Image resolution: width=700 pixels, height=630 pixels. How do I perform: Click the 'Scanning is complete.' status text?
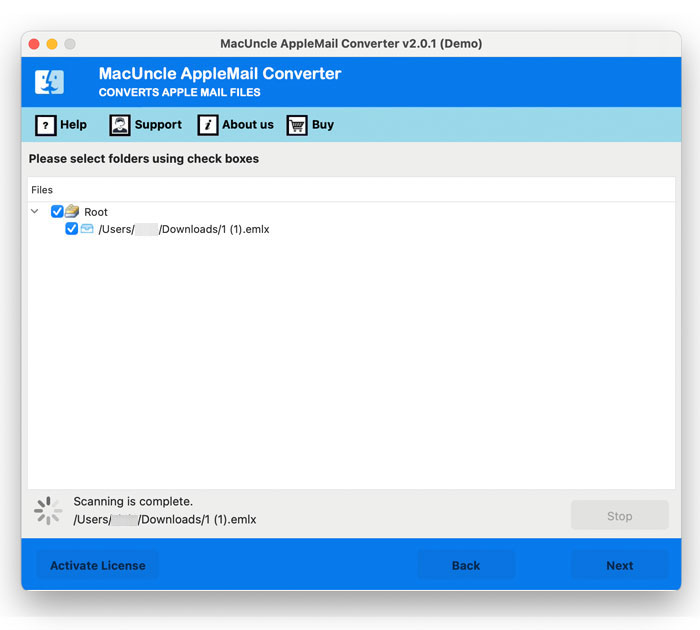pos(133,501)
